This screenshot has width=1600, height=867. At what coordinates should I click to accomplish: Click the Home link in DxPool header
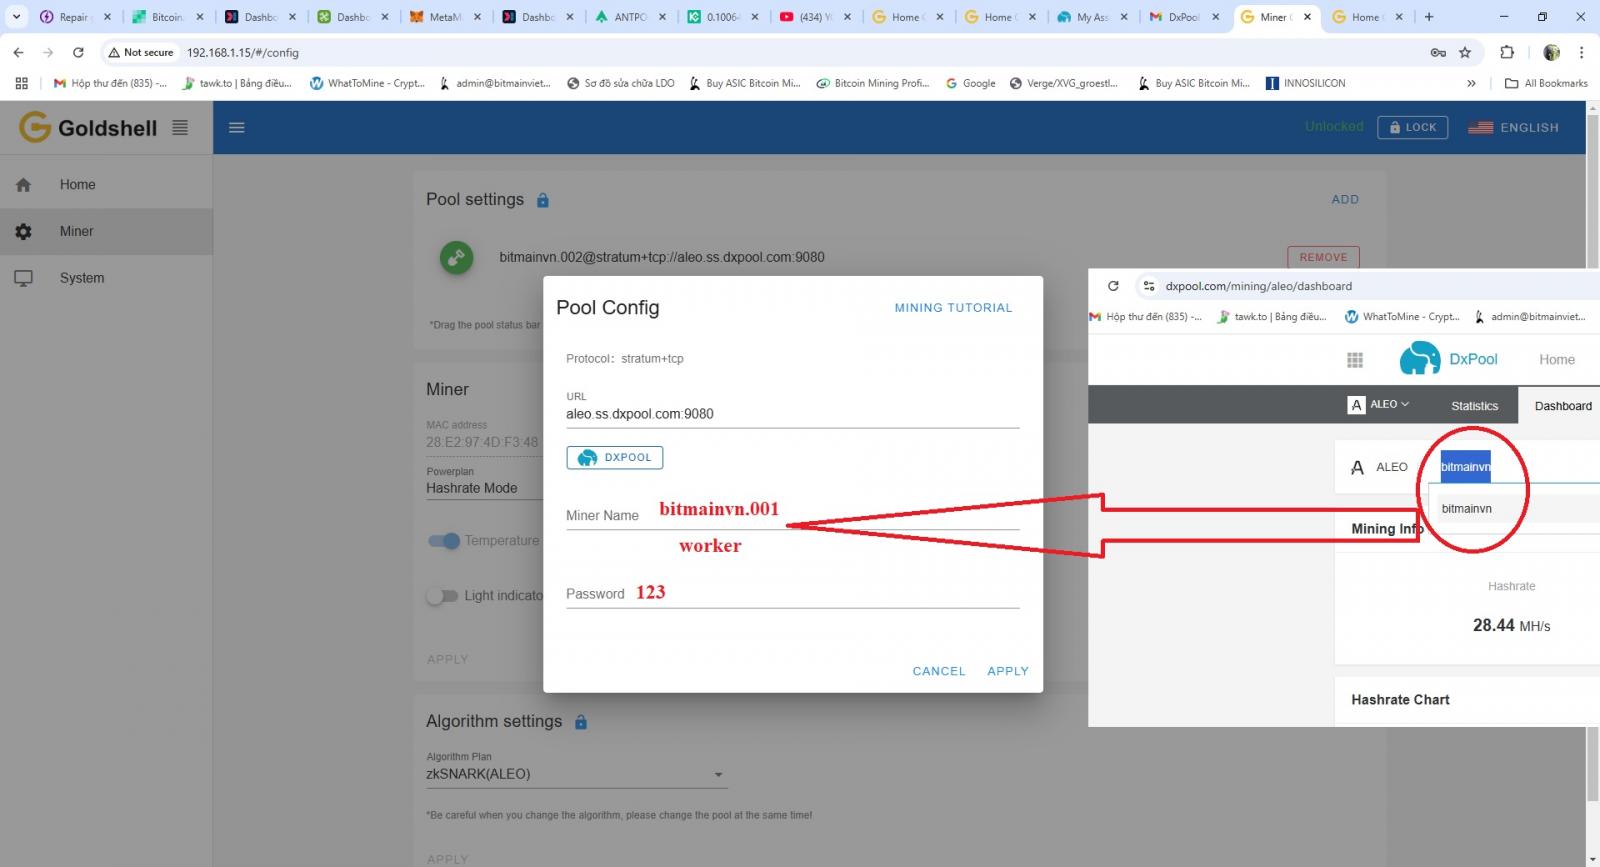tap(1557, 360)
